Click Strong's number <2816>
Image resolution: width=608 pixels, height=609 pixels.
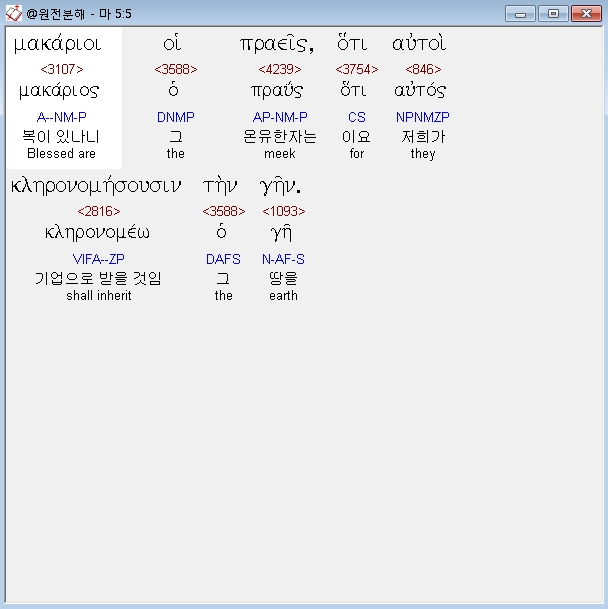pyautogui.click(x=99, y=211)
